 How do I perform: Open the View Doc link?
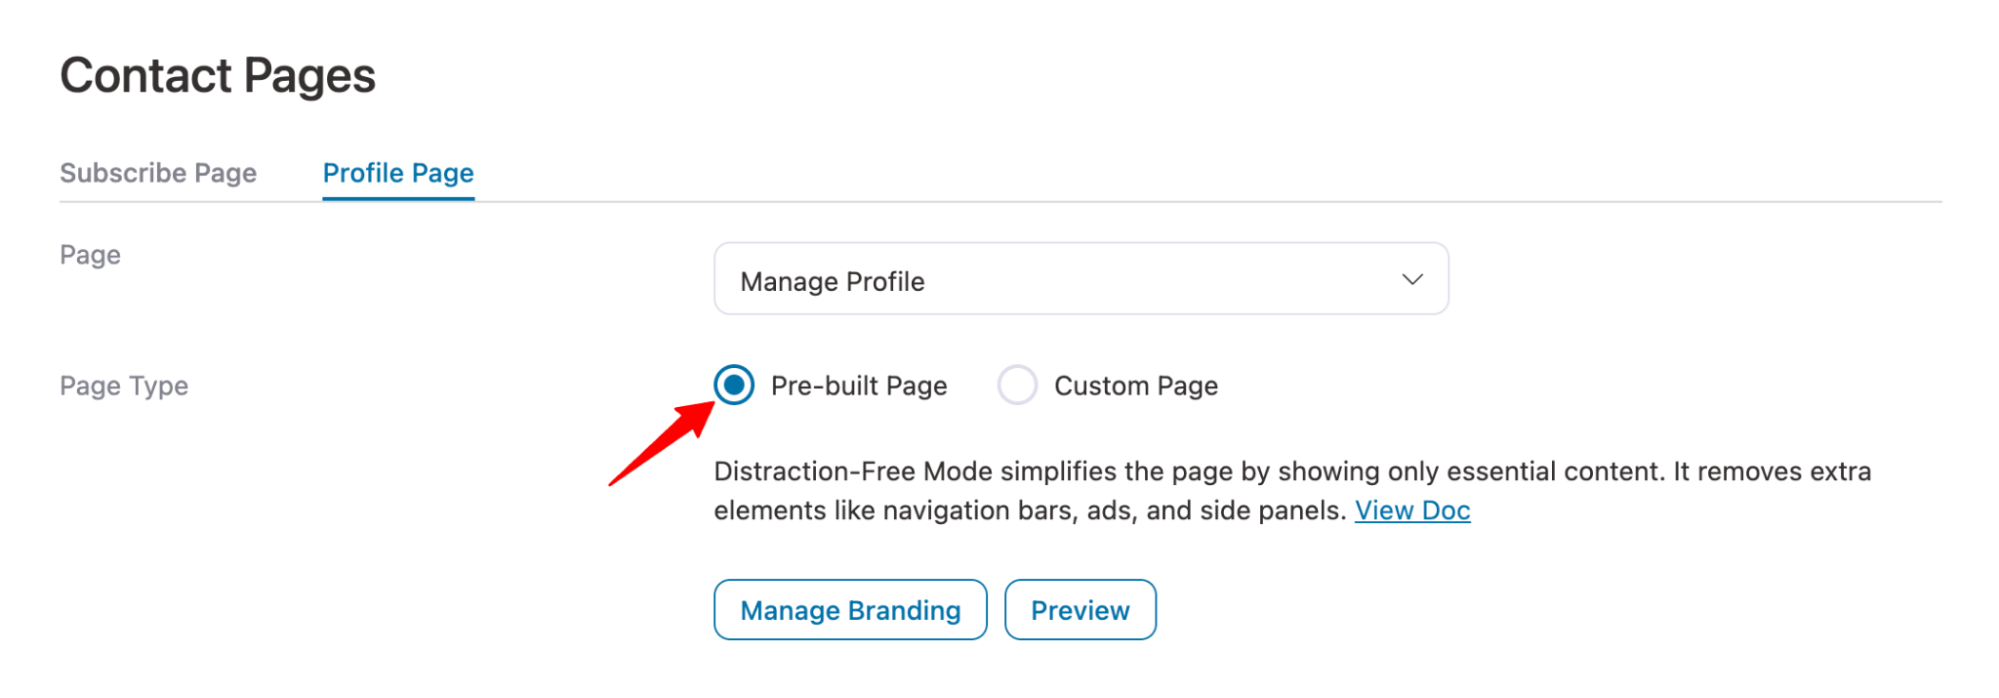[x=1412, y=510]
